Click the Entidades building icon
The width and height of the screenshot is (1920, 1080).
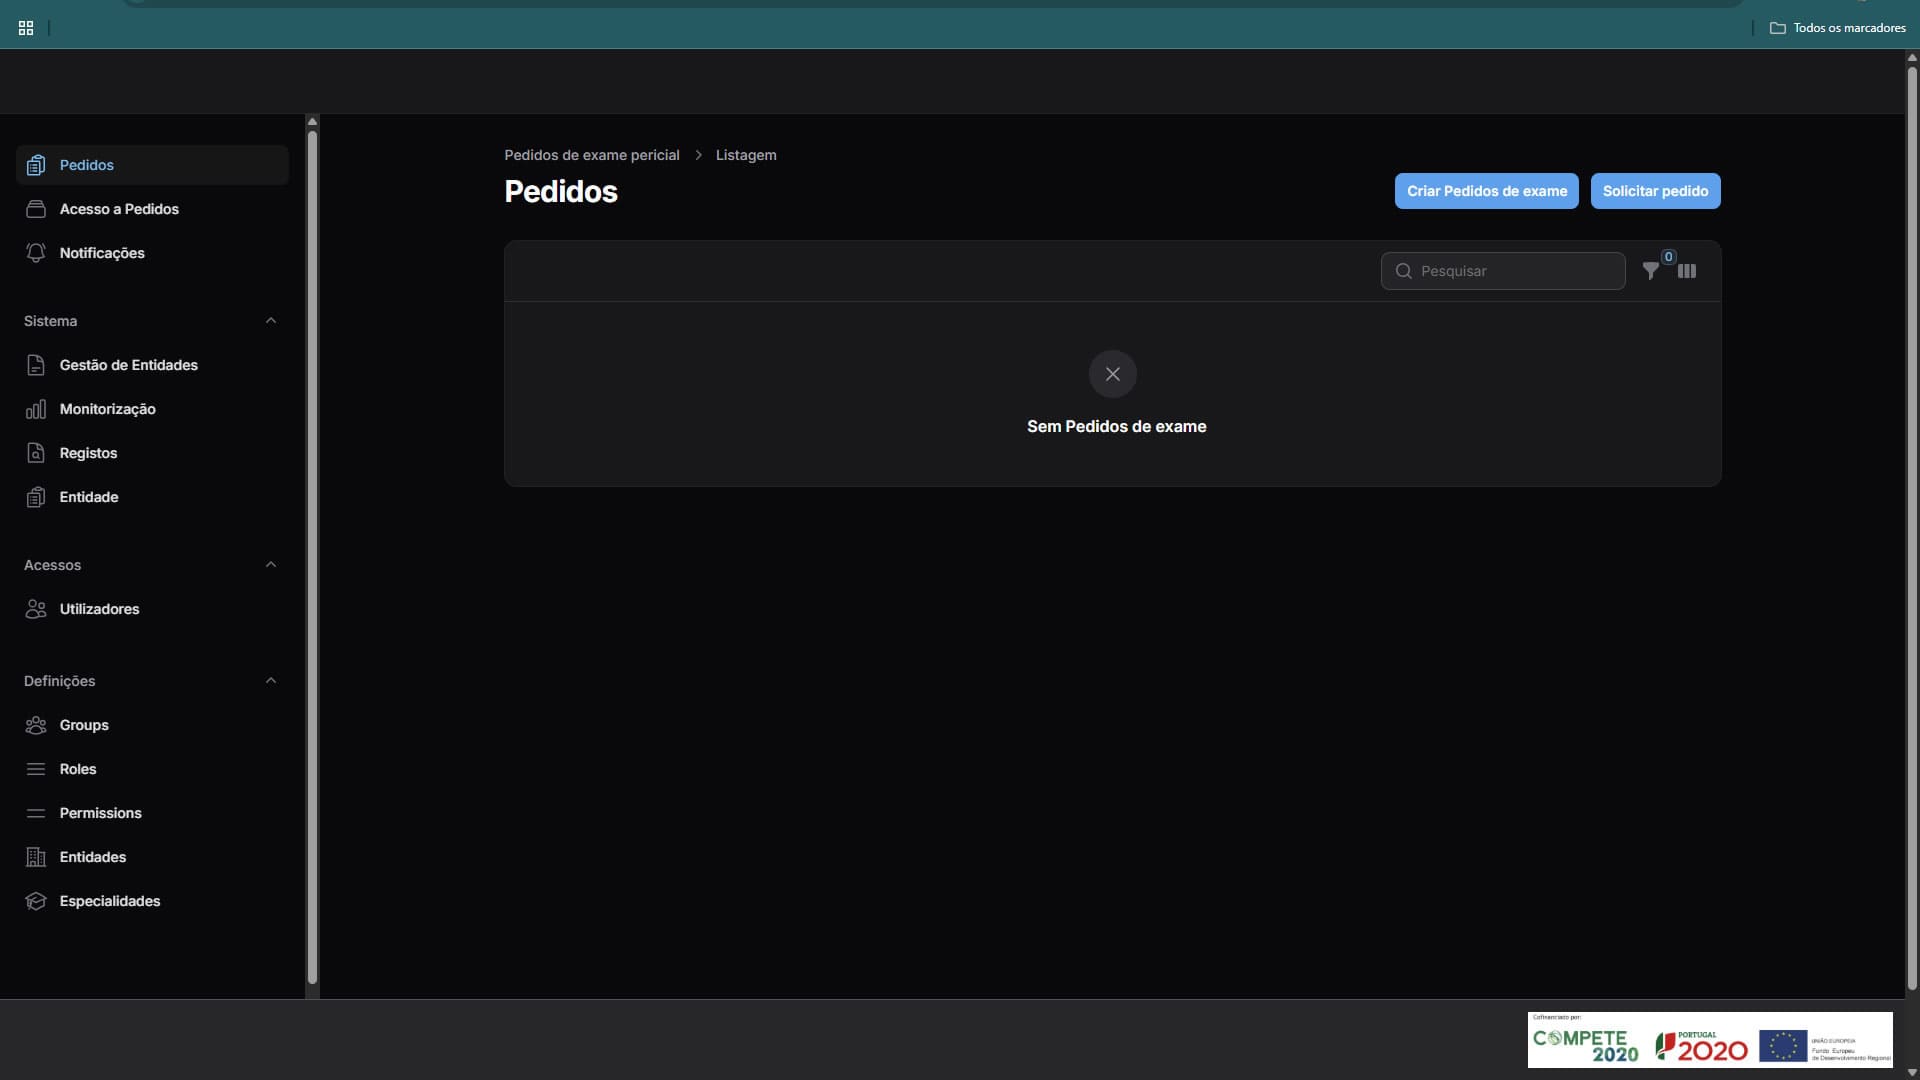[x=36, y=857]
